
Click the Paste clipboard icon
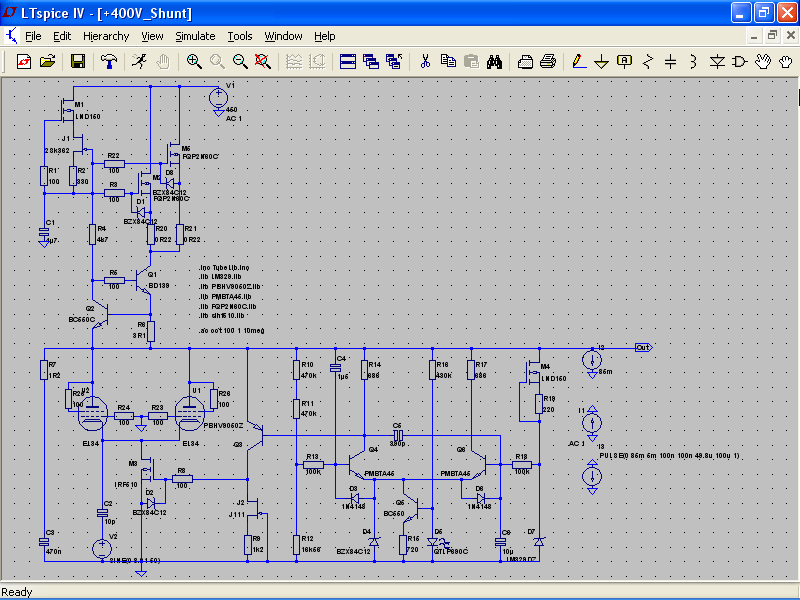[x=471, y=62]
